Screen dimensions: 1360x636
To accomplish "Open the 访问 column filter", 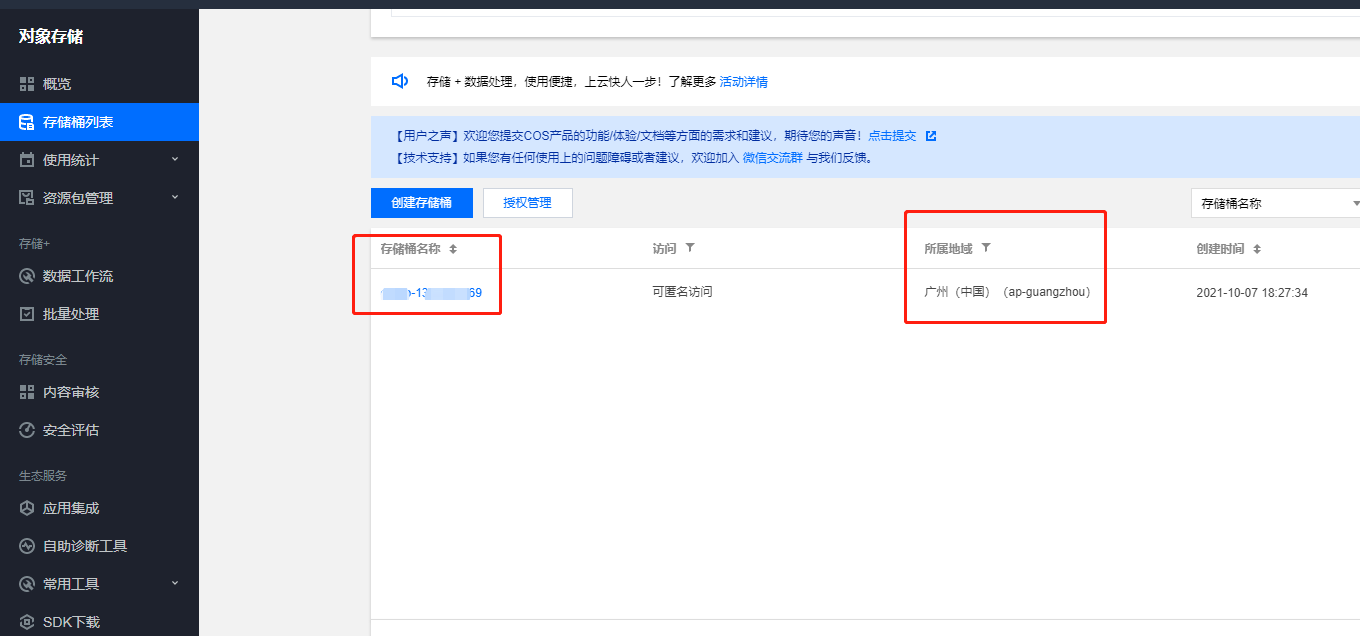I will tap(689, 247).
